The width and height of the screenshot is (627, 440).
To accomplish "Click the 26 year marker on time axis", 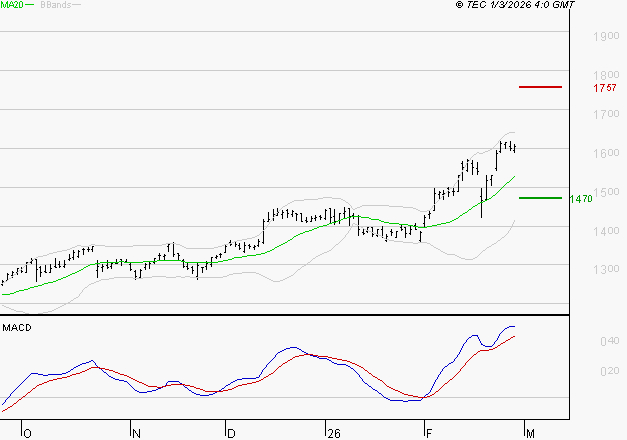I will 333,434.
